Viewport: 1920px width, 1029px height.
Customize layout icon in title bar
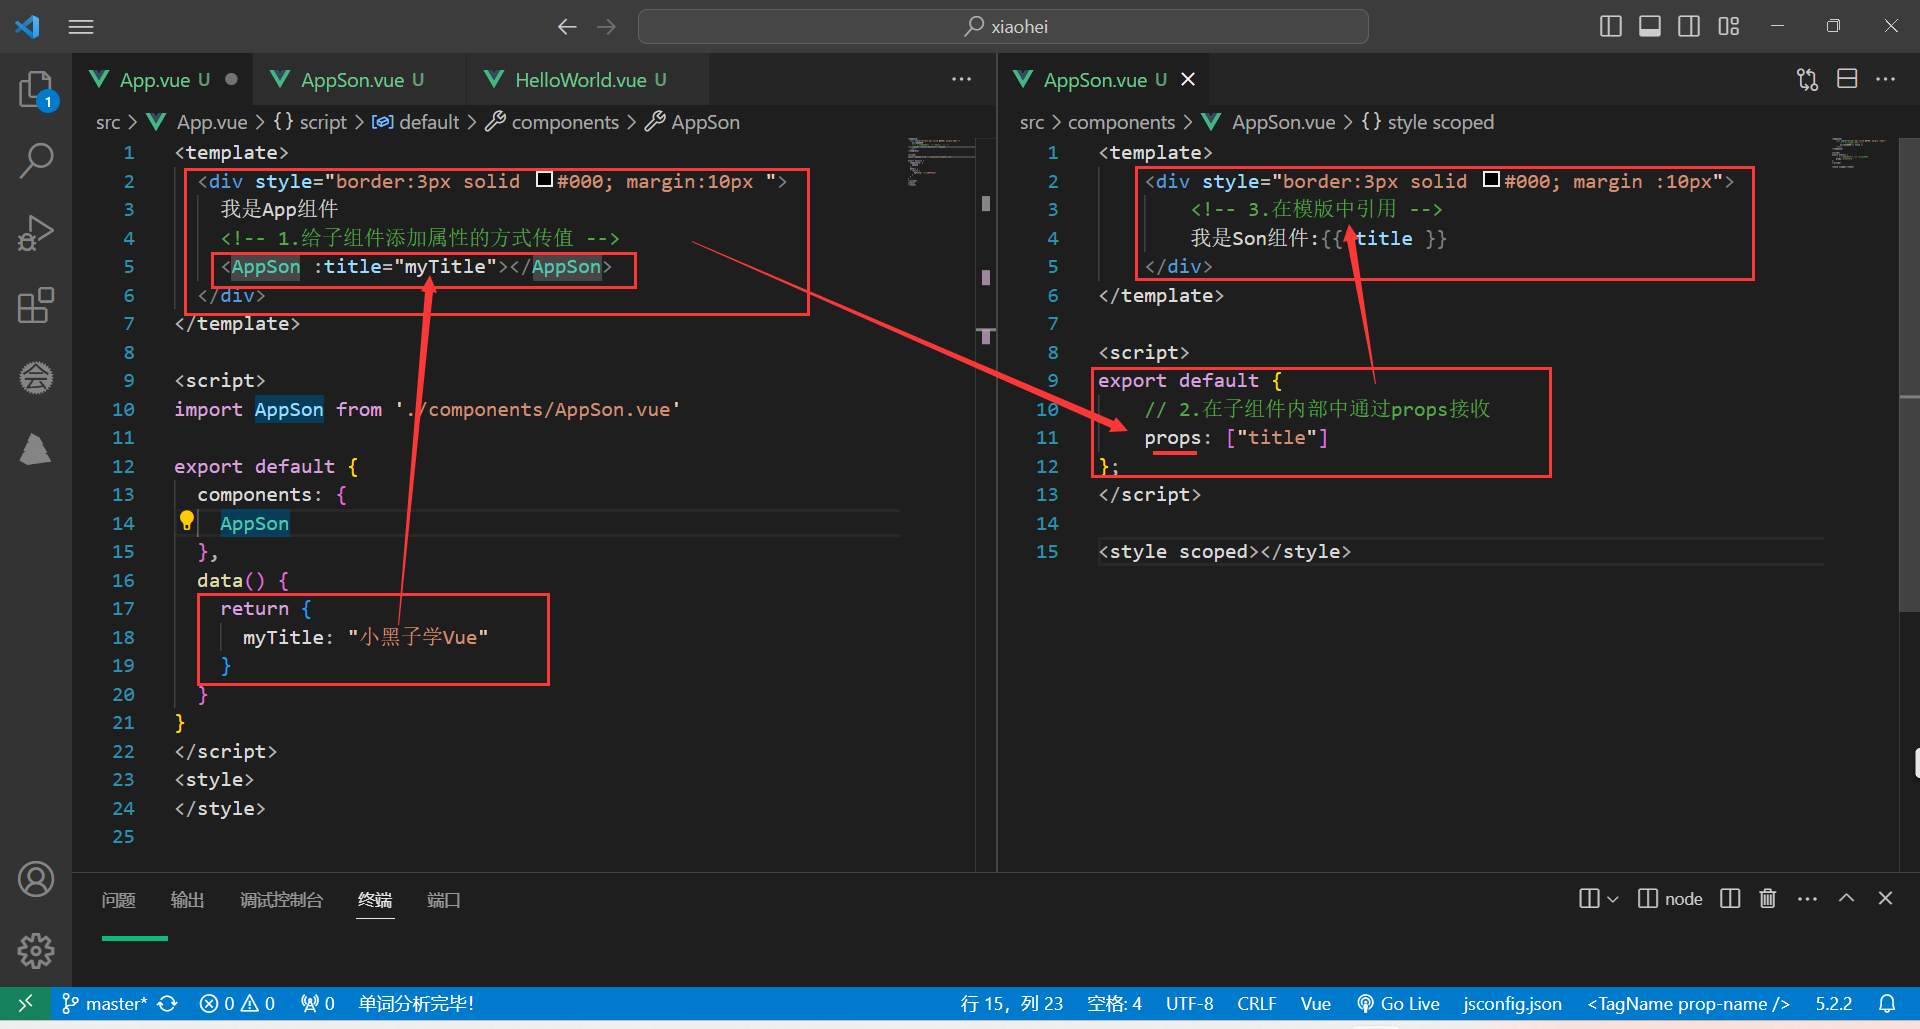tap(1729, 27)
